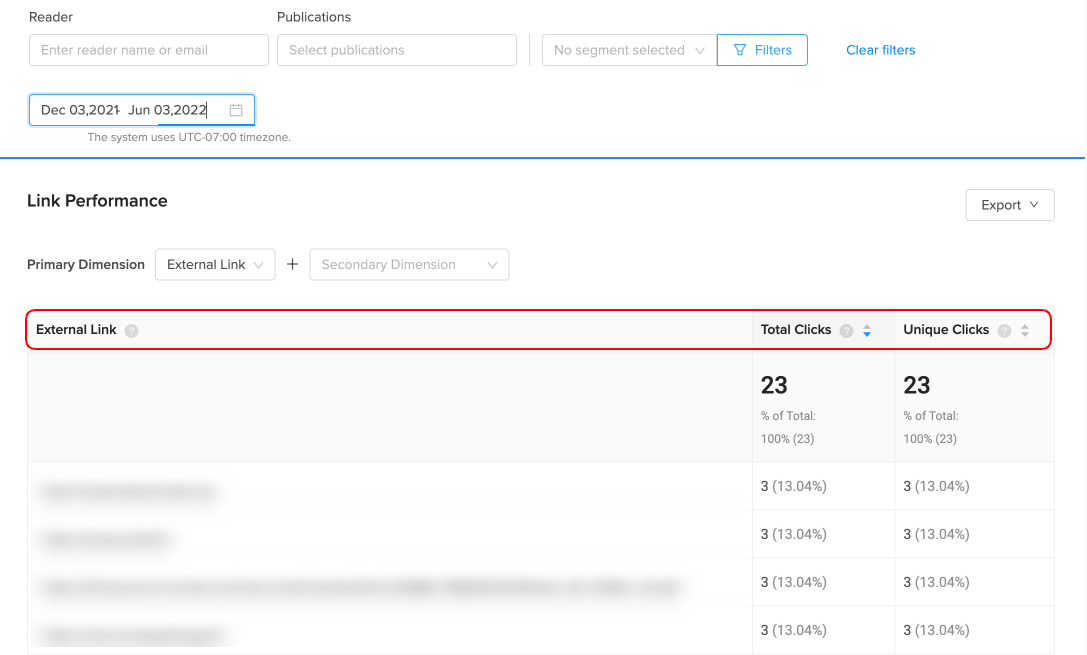This screenshot has width=1087, height=655.
Task: Click help icon beside Total Clicks
Action: tap(846, 330)
